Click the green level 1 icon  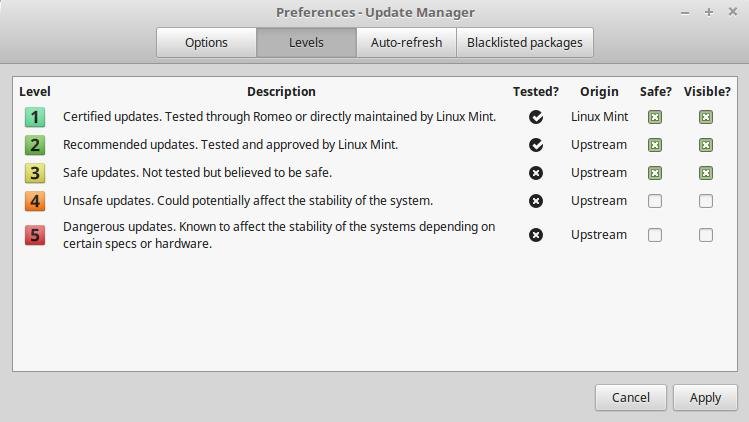point(35,117)
